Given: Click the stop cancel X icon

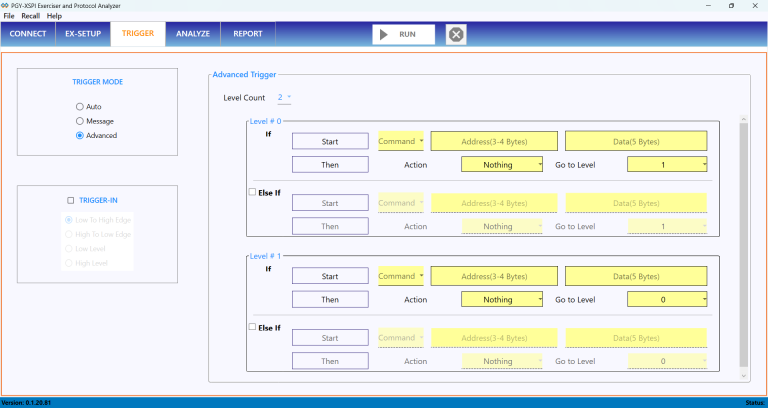Looking at the screenshot, I should click(x=456, y=34).
